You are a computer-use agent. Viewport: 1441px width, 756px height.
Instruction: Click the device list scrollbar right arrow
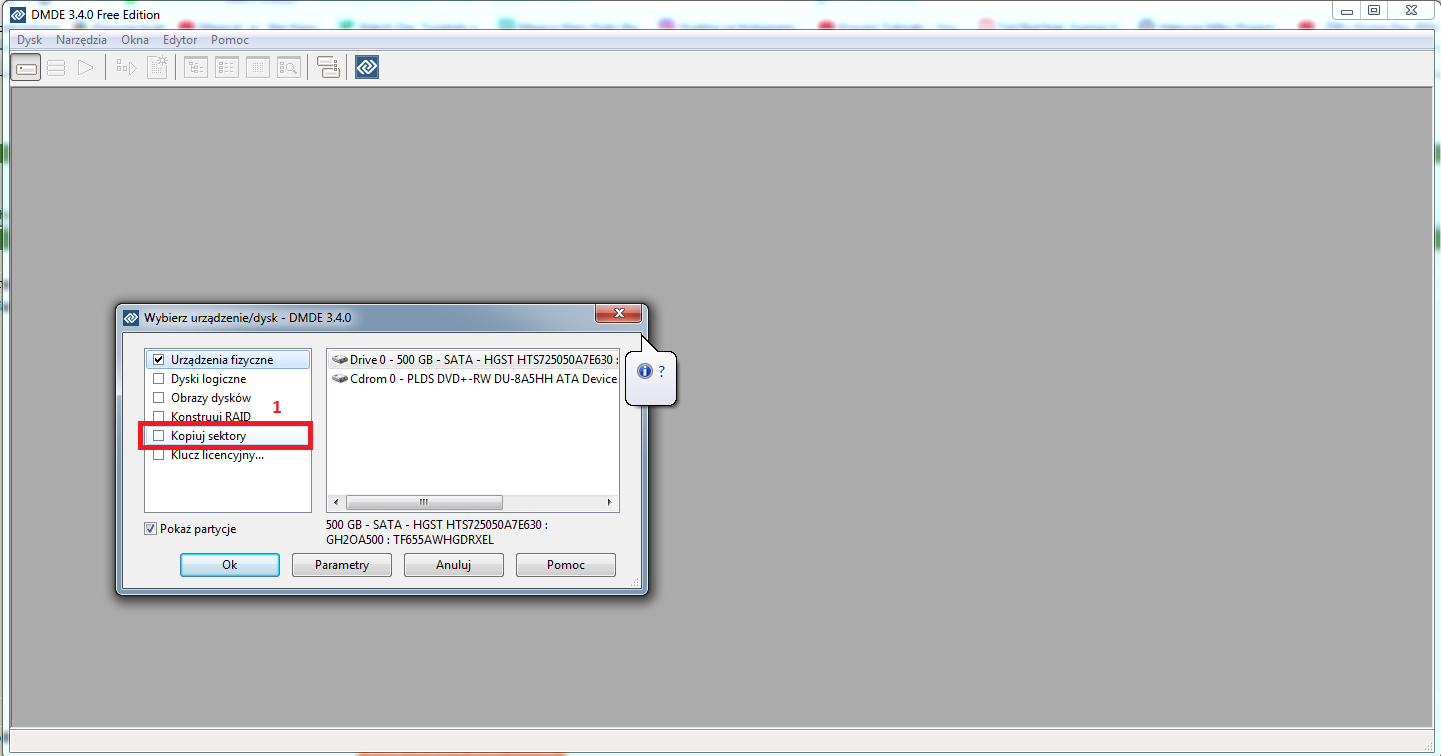(609, 502)
